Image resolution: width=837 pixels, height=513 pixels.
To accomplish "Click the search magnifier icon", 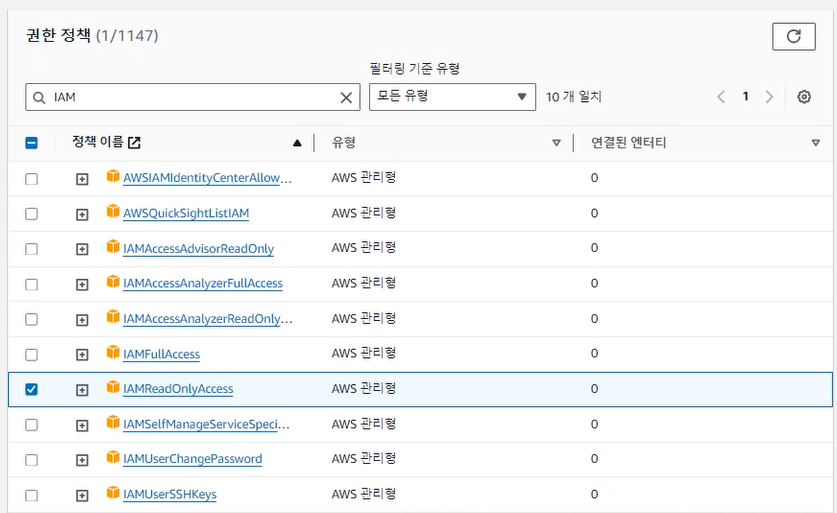I will [39, 98].
